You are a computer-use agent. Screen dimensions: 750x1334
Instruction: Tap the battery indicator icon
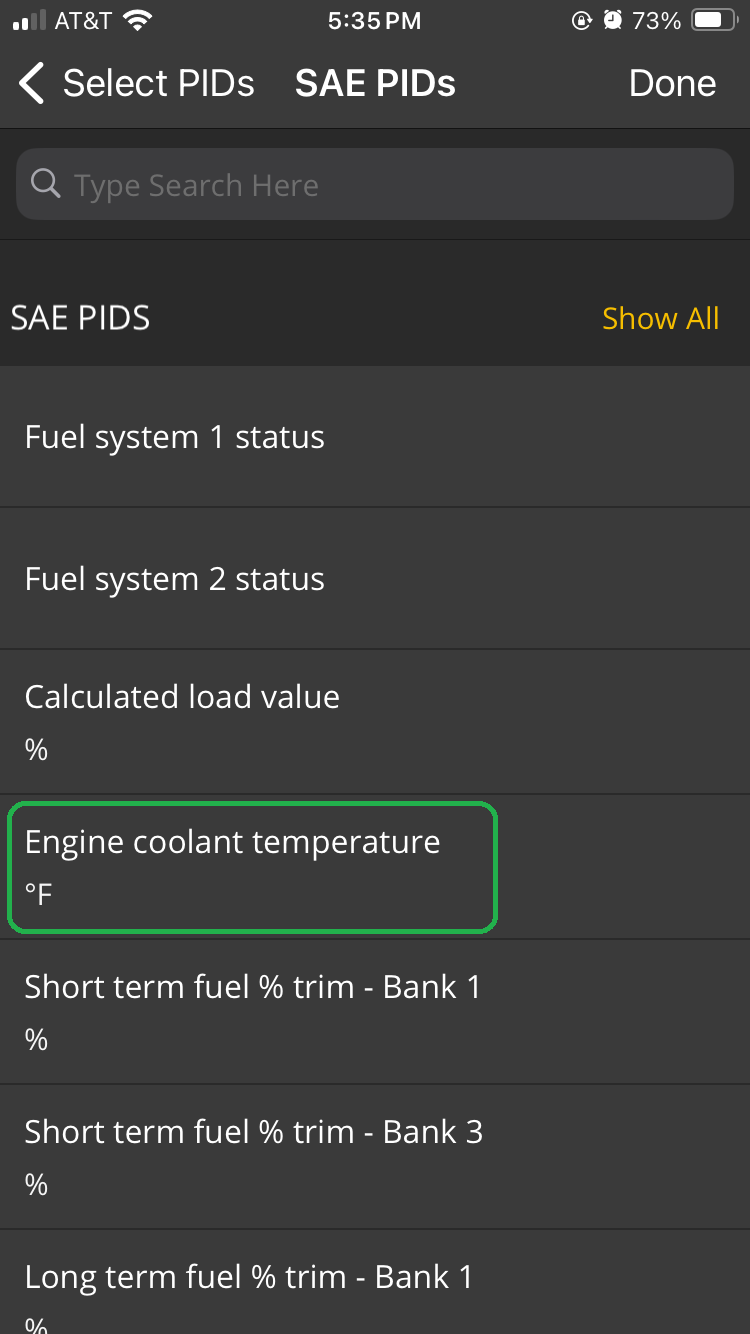[x=716, y=18]
